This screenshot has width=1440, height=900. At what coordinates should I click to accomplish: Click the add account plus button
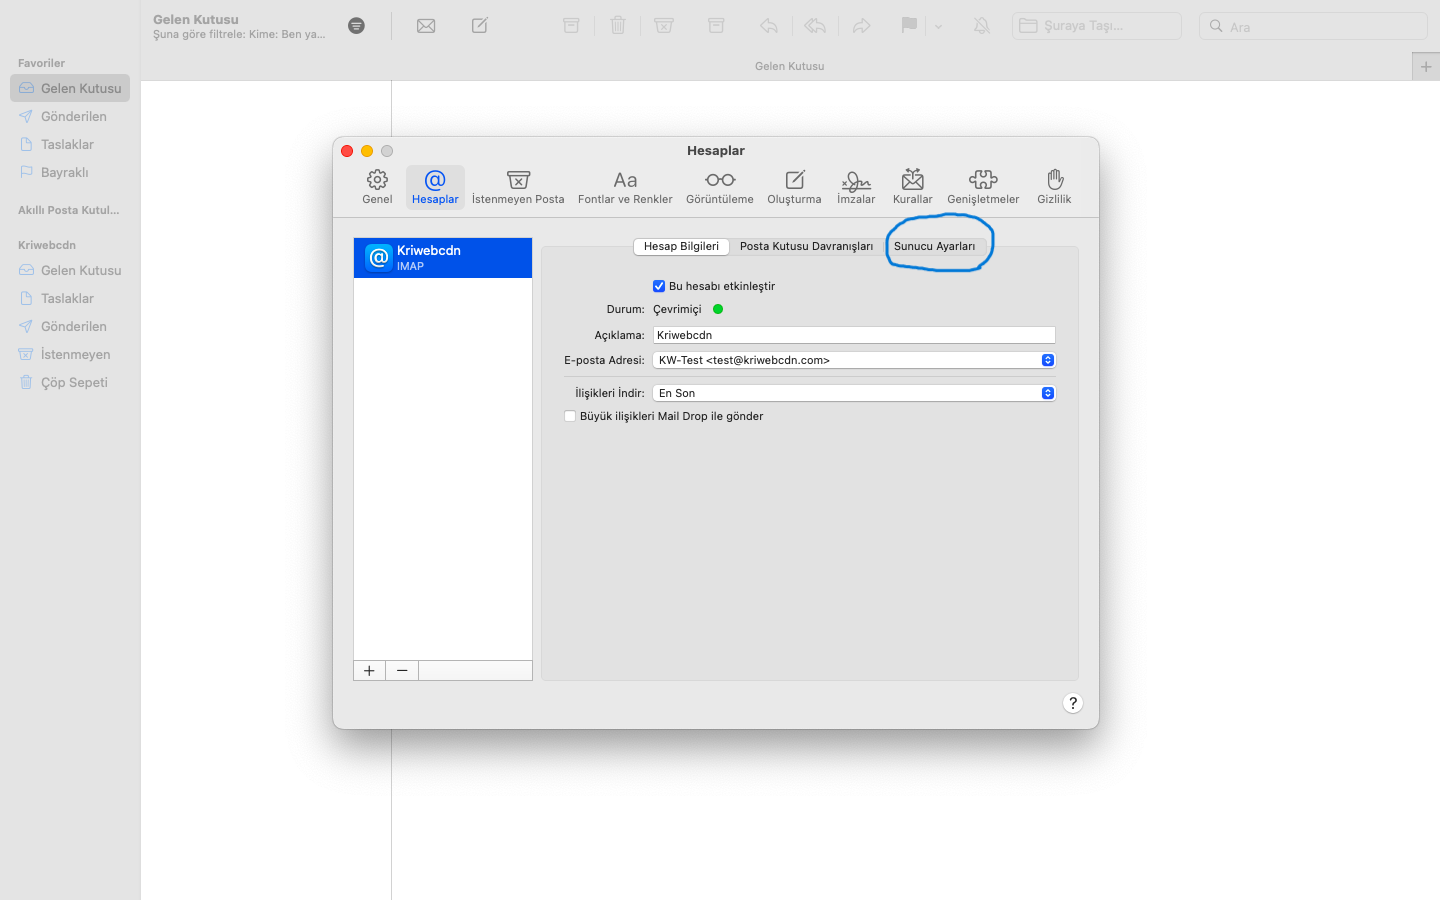pyautogui.click(x=369, y=671)
